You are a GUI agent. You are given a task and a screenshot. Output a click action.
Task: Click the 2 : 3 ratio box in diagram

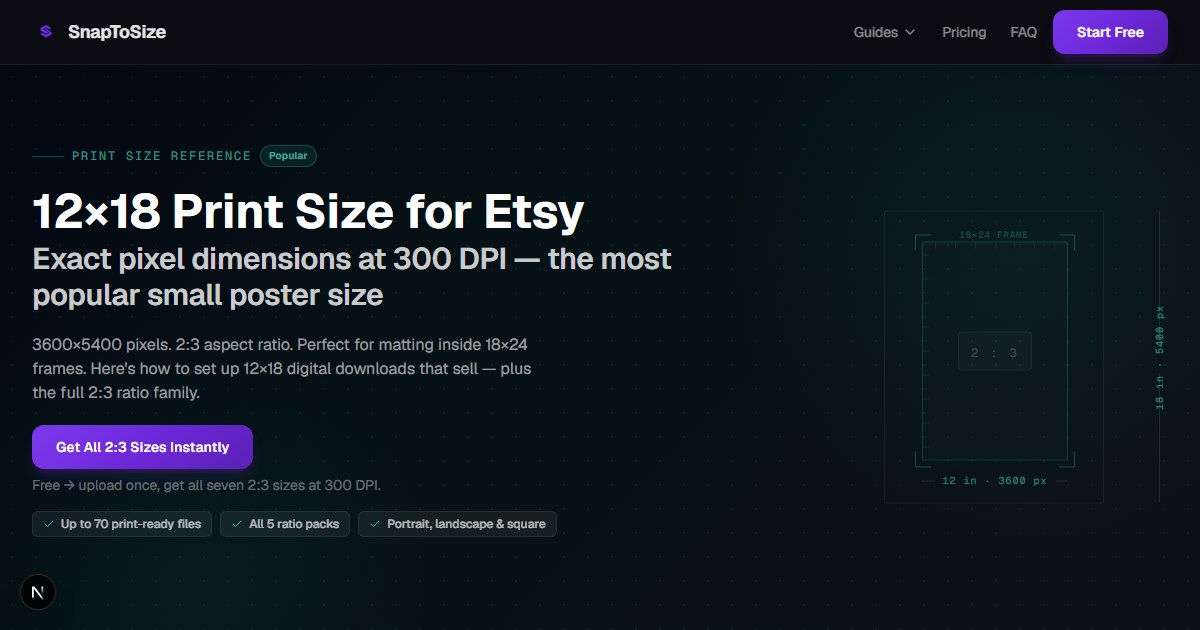tap(994, 352)
